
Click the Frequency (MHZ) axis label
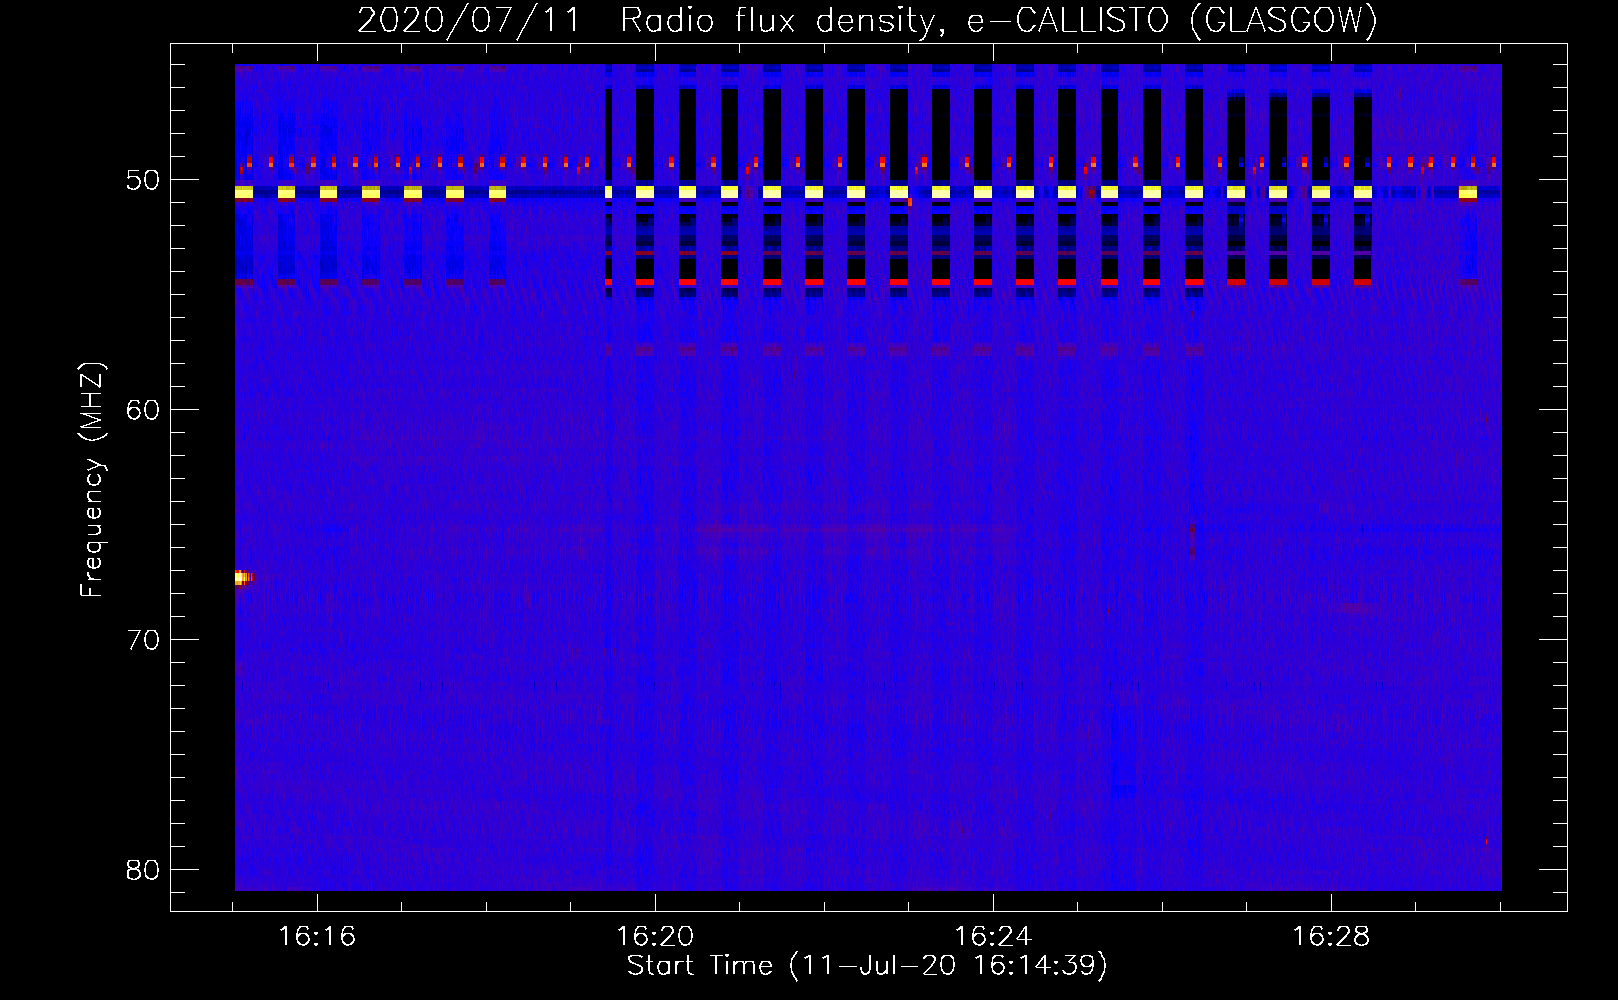pyautogui.click(x=91, y=480)
